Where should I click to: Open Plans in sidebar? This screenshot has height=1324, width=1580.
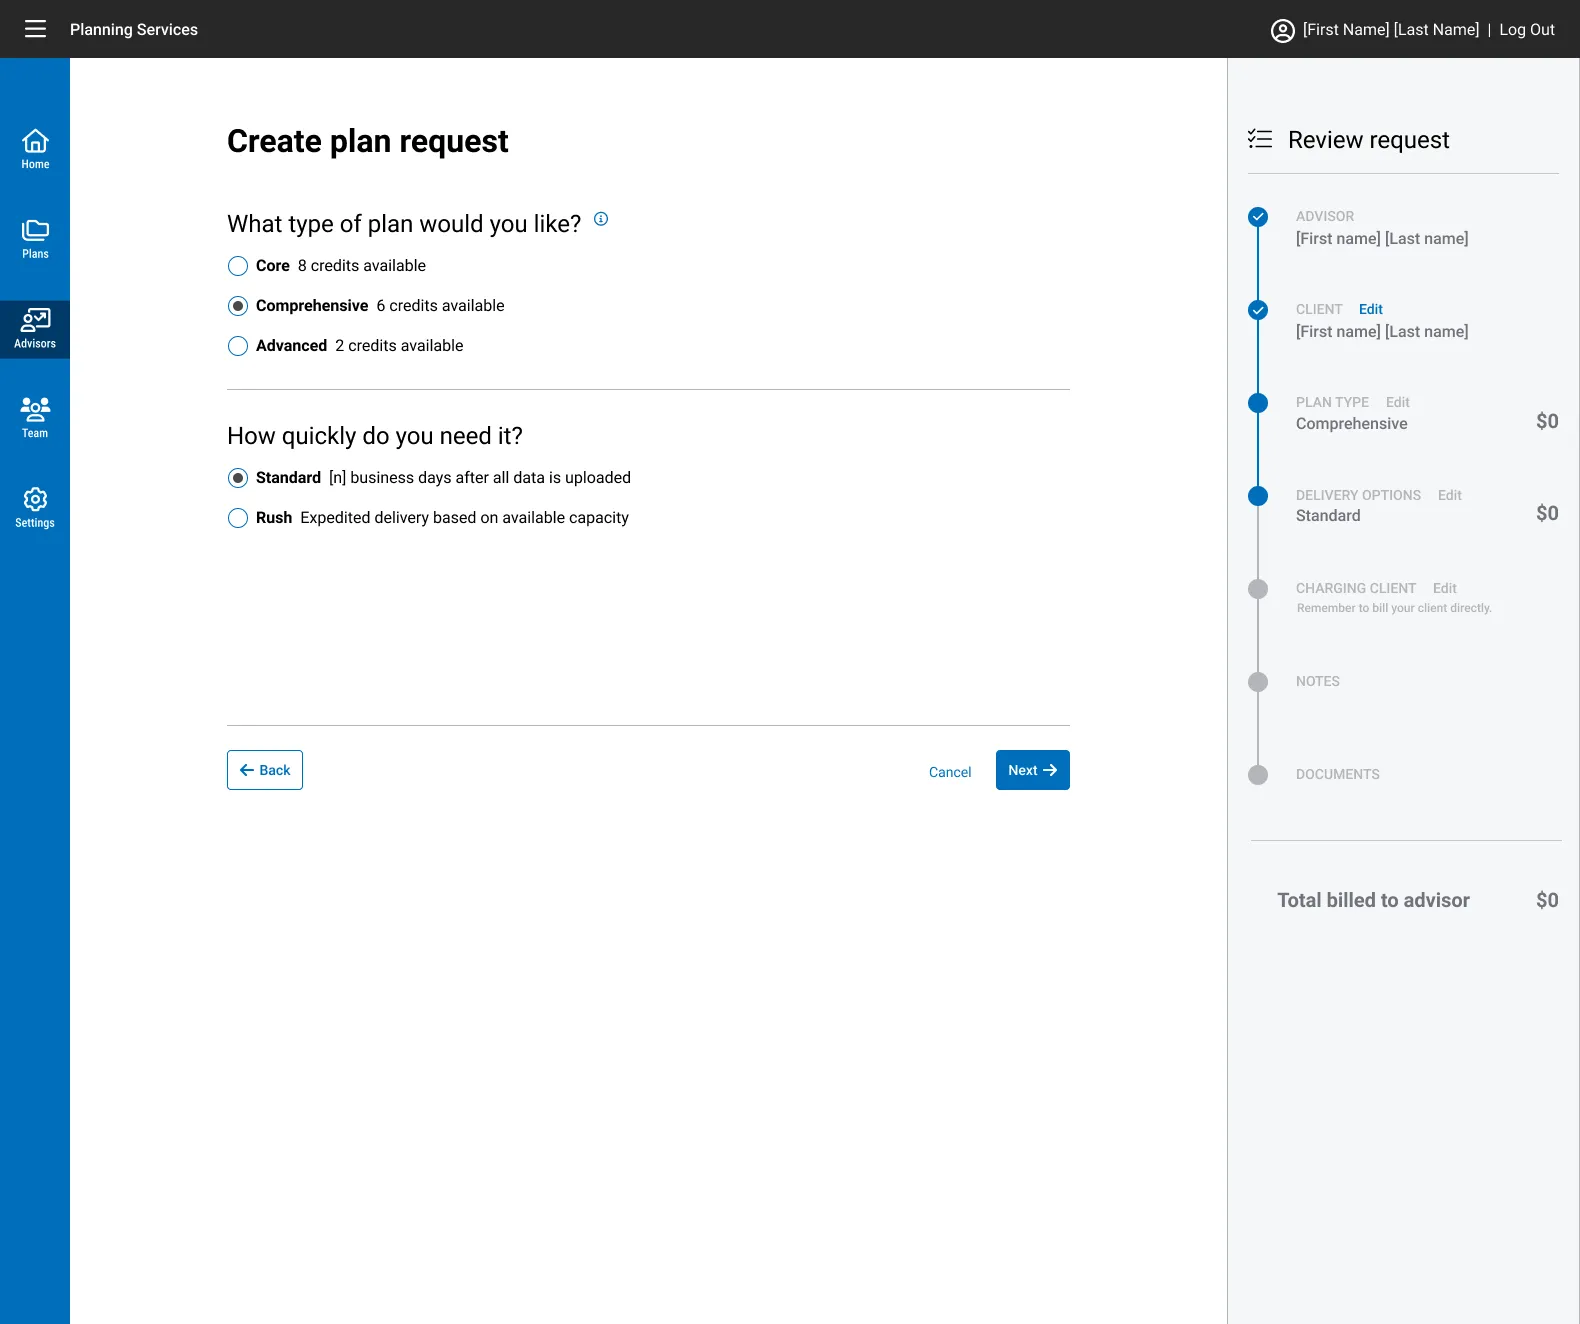[35, 239]
